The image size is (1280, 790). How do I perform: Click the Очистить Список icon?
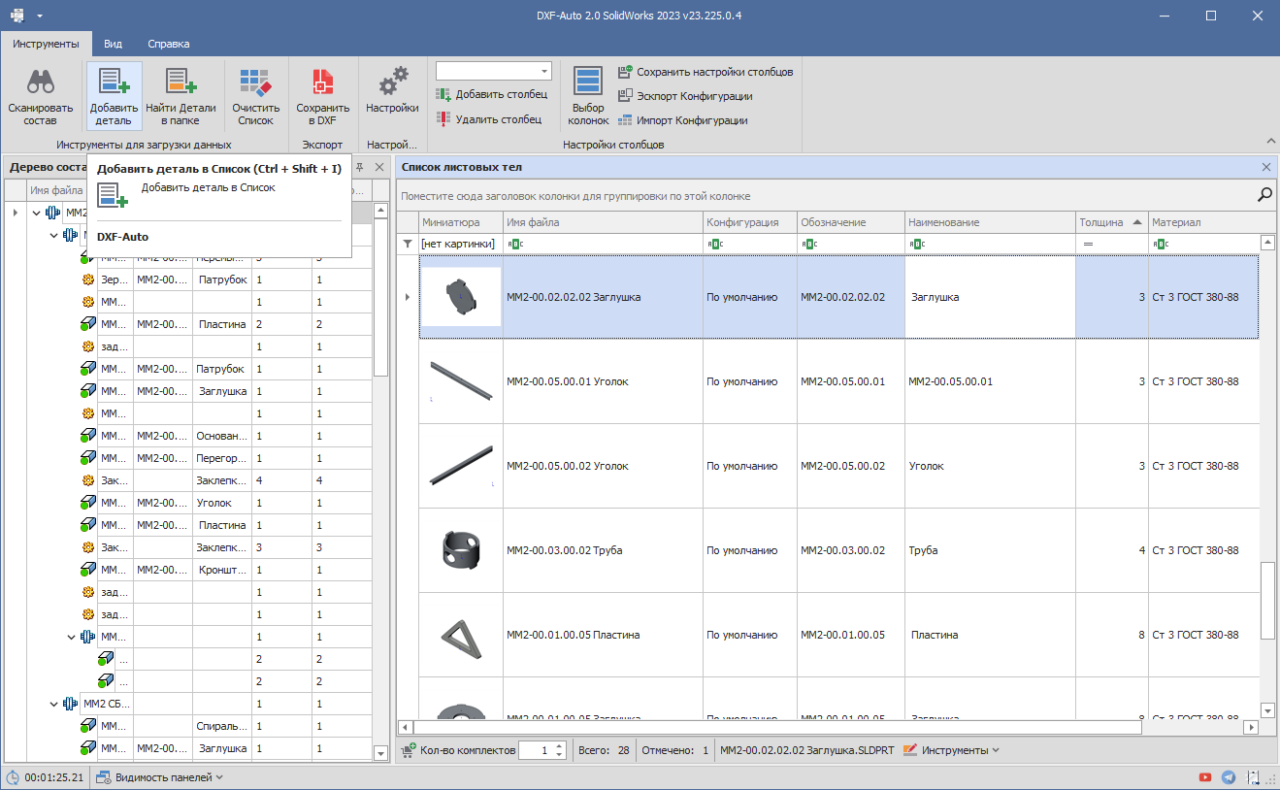tap(255, 84)
